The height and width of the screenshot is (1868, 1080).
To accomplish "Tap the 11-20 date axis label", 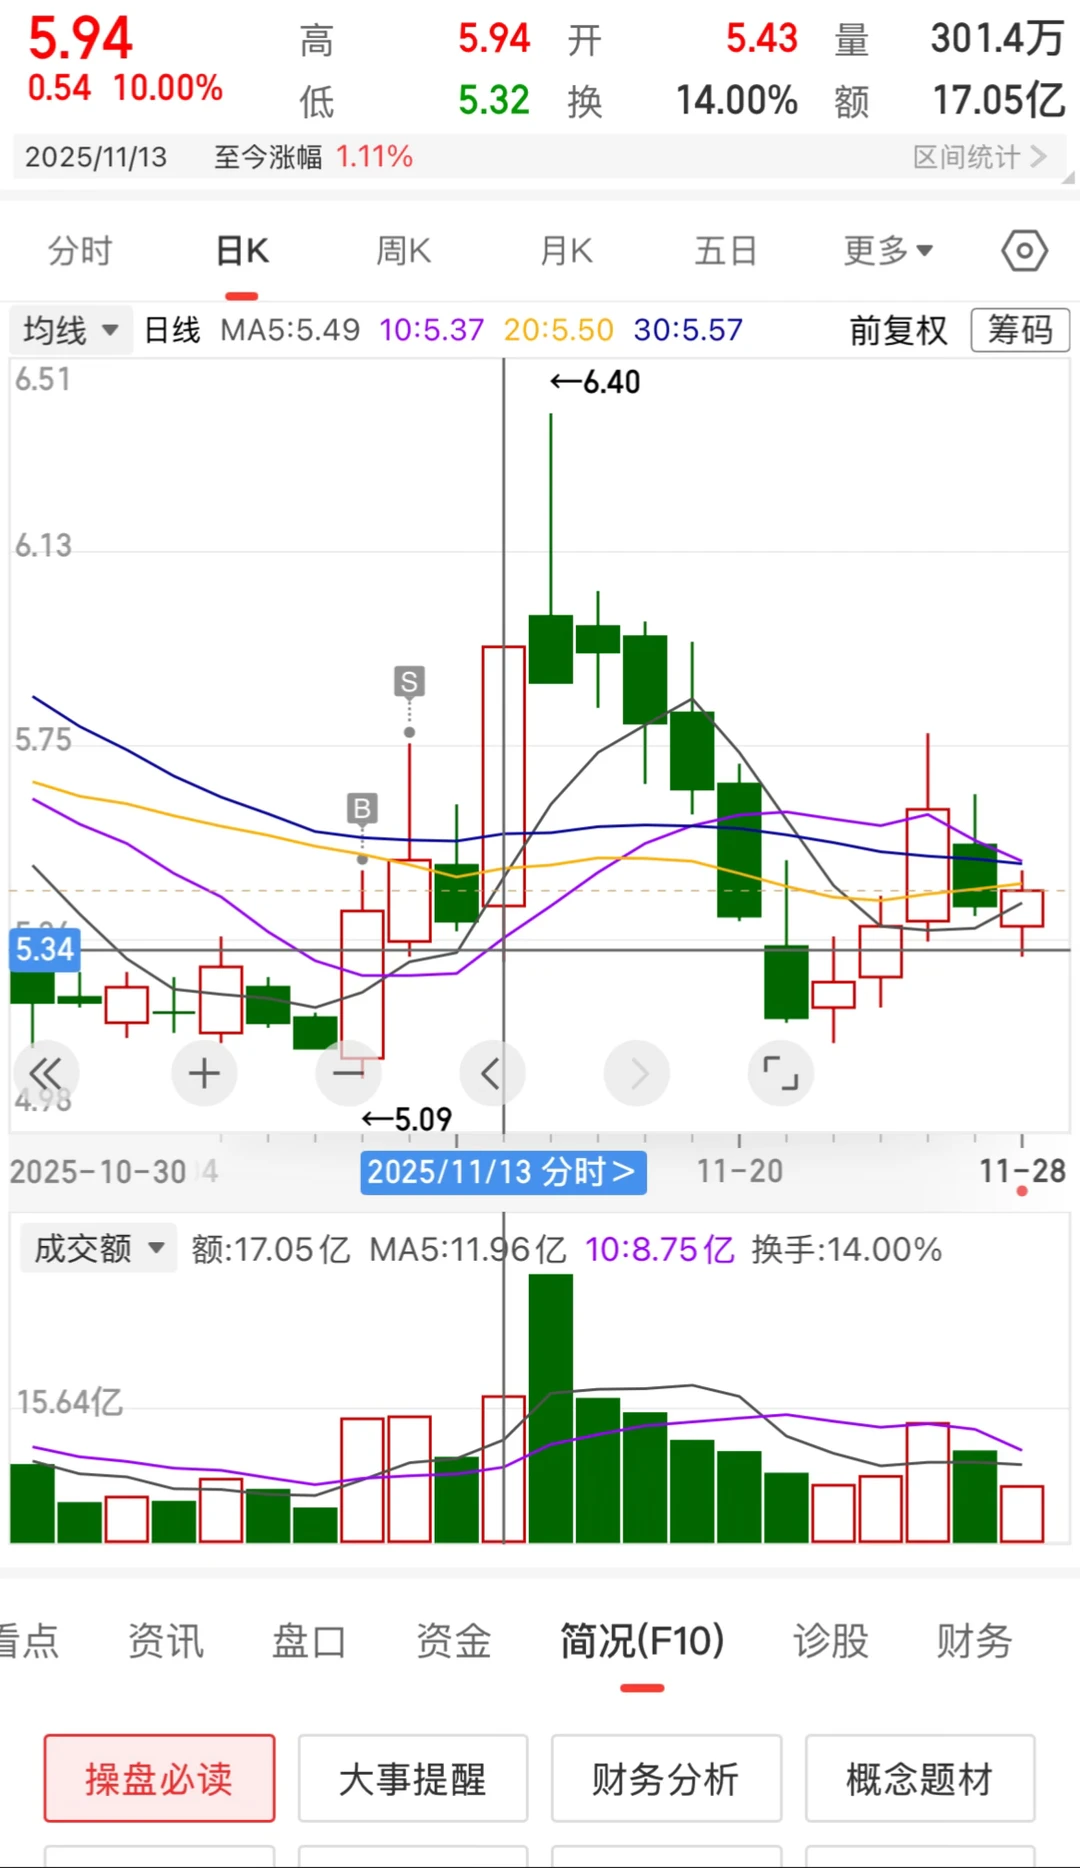I will coord(740,1171).
